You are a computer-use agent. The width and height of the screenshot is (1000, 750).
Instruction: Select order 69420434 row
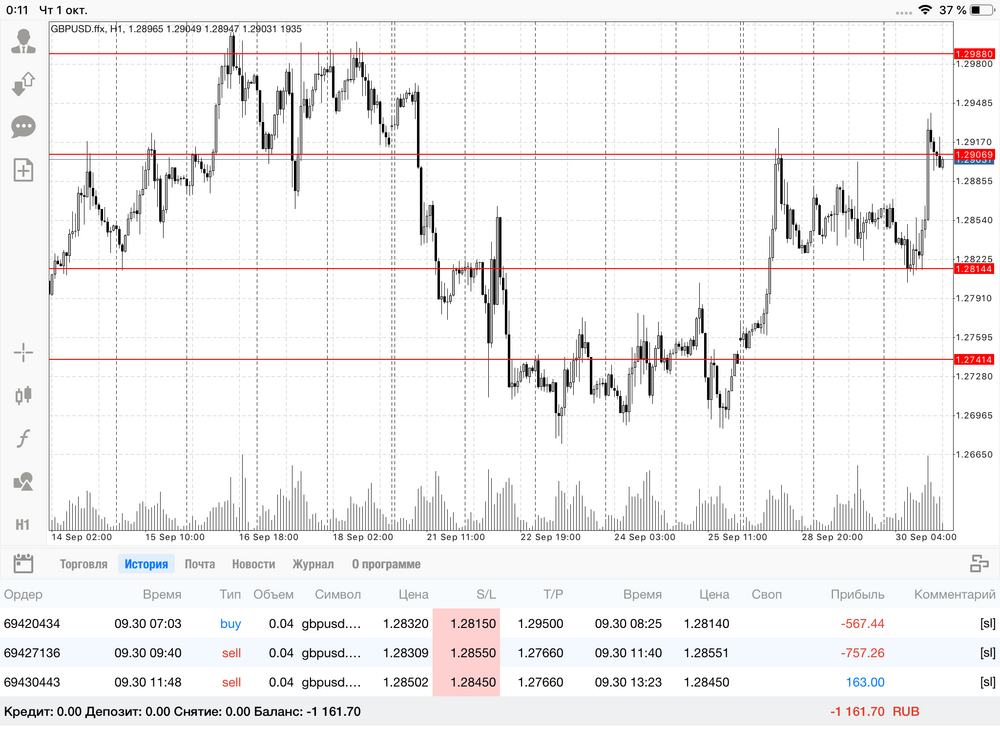tap(500, 624)
